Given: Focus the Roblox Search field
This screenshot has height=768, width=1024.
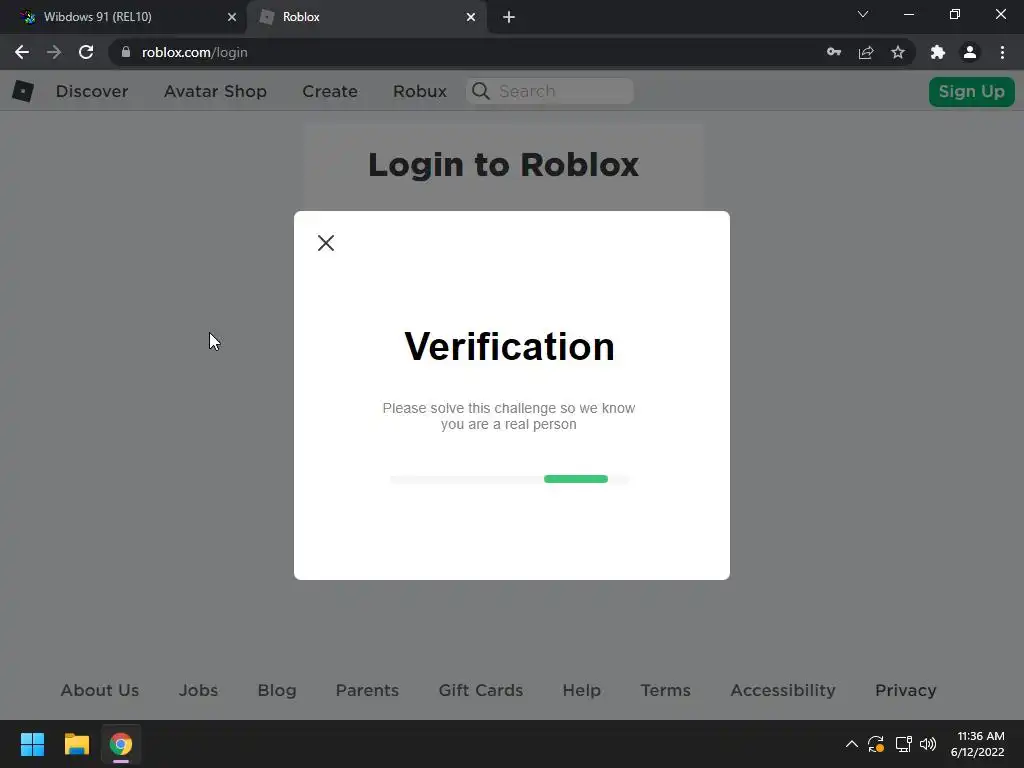Looking at the screenshot, I should (550, 91).
